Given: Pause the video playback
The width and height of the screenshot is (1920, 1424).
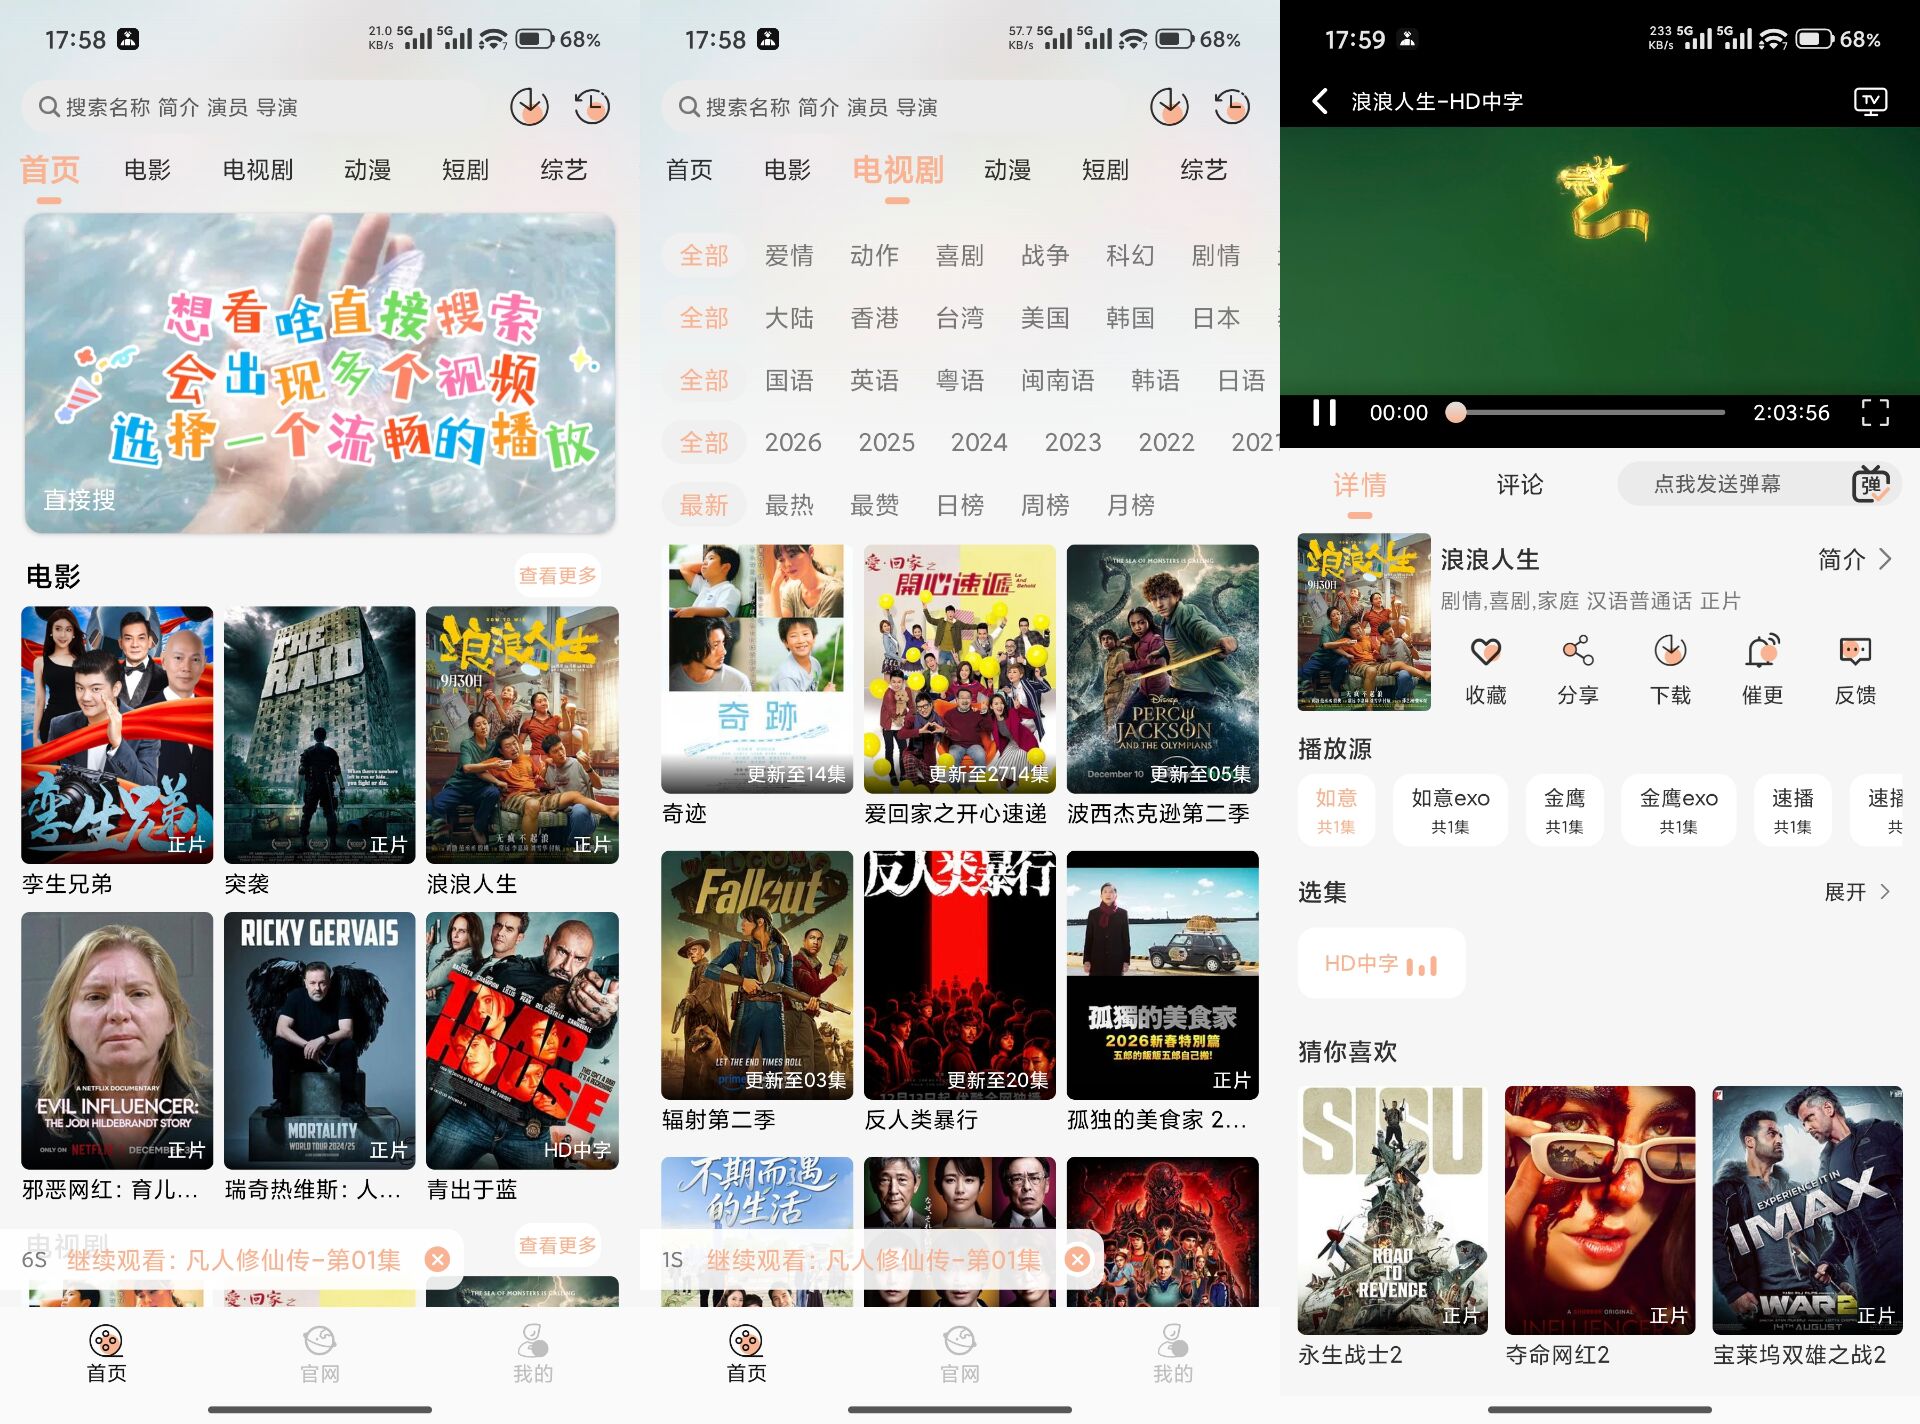Looking at the screenshot, I should (x=1324, y=413).
